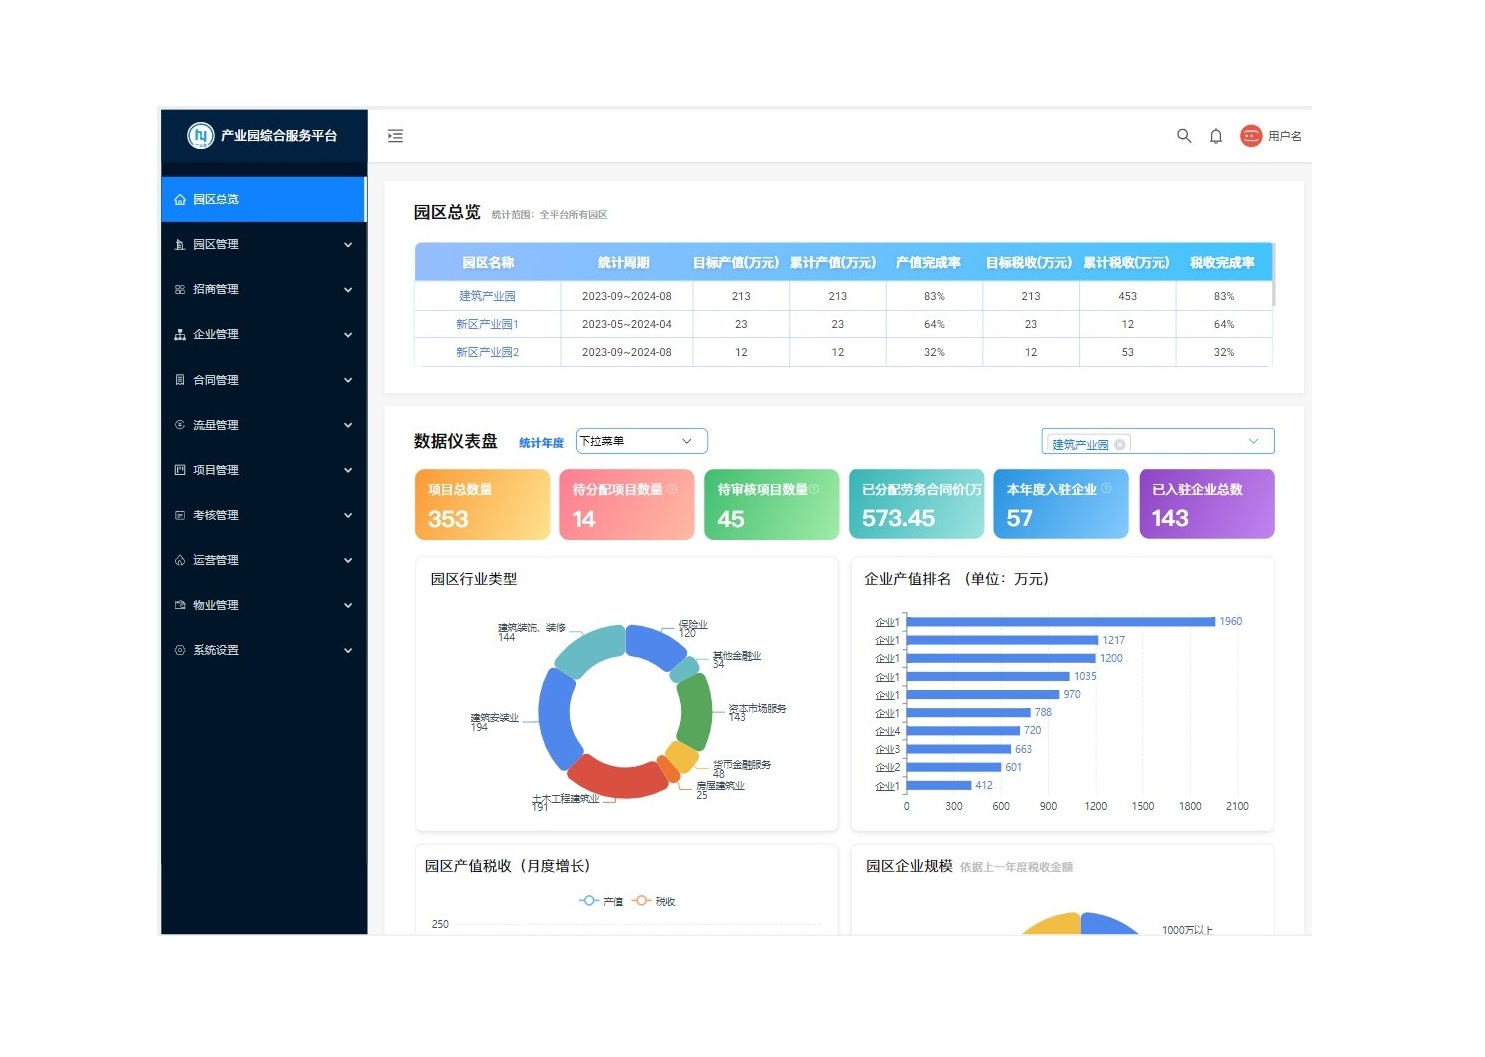Open the 新区产业园2 table link
This screenshot has height=1057, width=1485.
coord(487,352)
